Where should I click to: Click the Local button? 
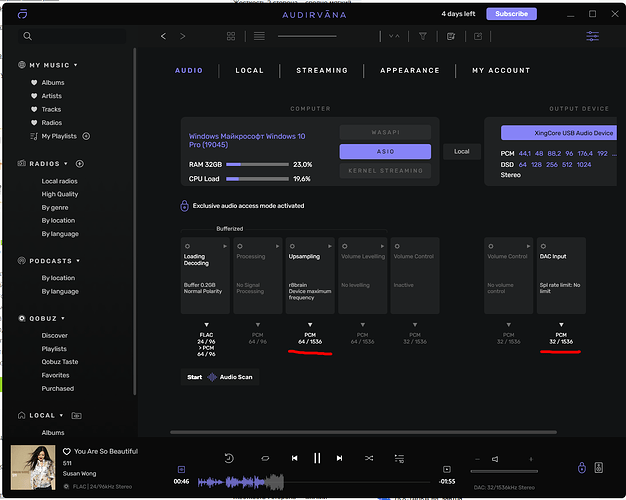click(462, 152)
